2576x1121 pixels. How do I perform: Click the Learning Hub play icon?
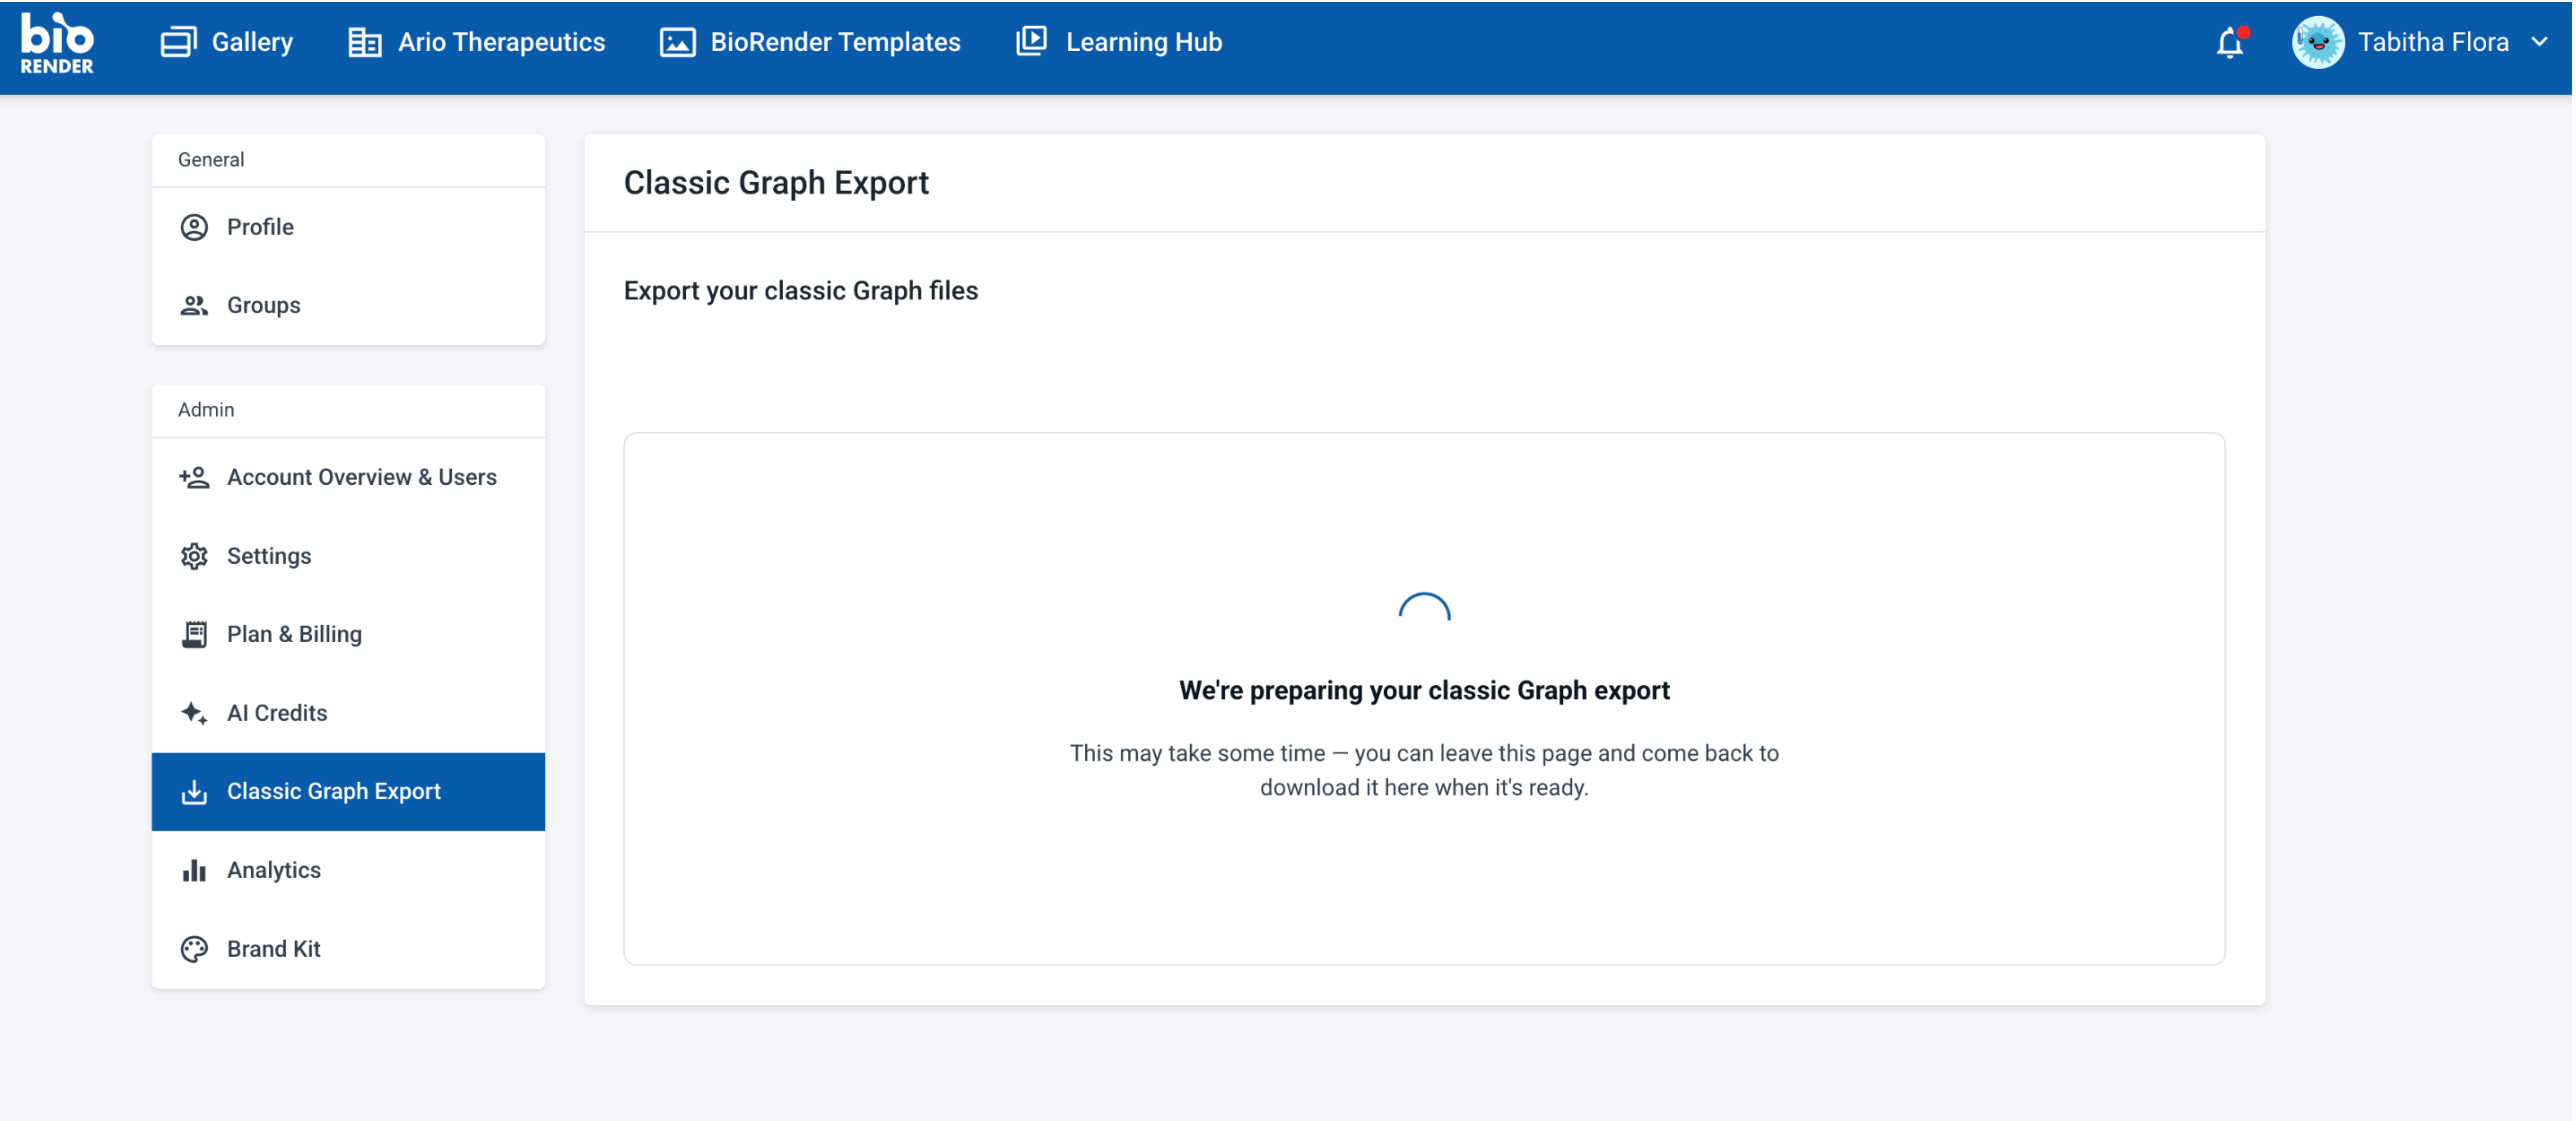coord(1031,41)
